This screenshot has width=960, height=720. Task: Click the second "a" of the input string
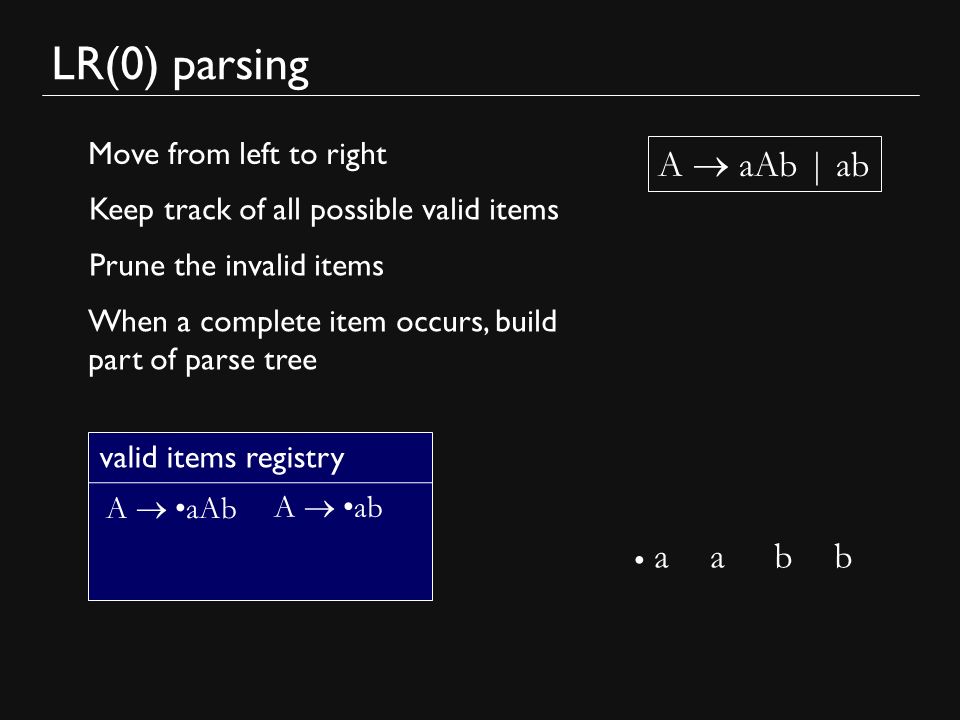pos(718,559)
